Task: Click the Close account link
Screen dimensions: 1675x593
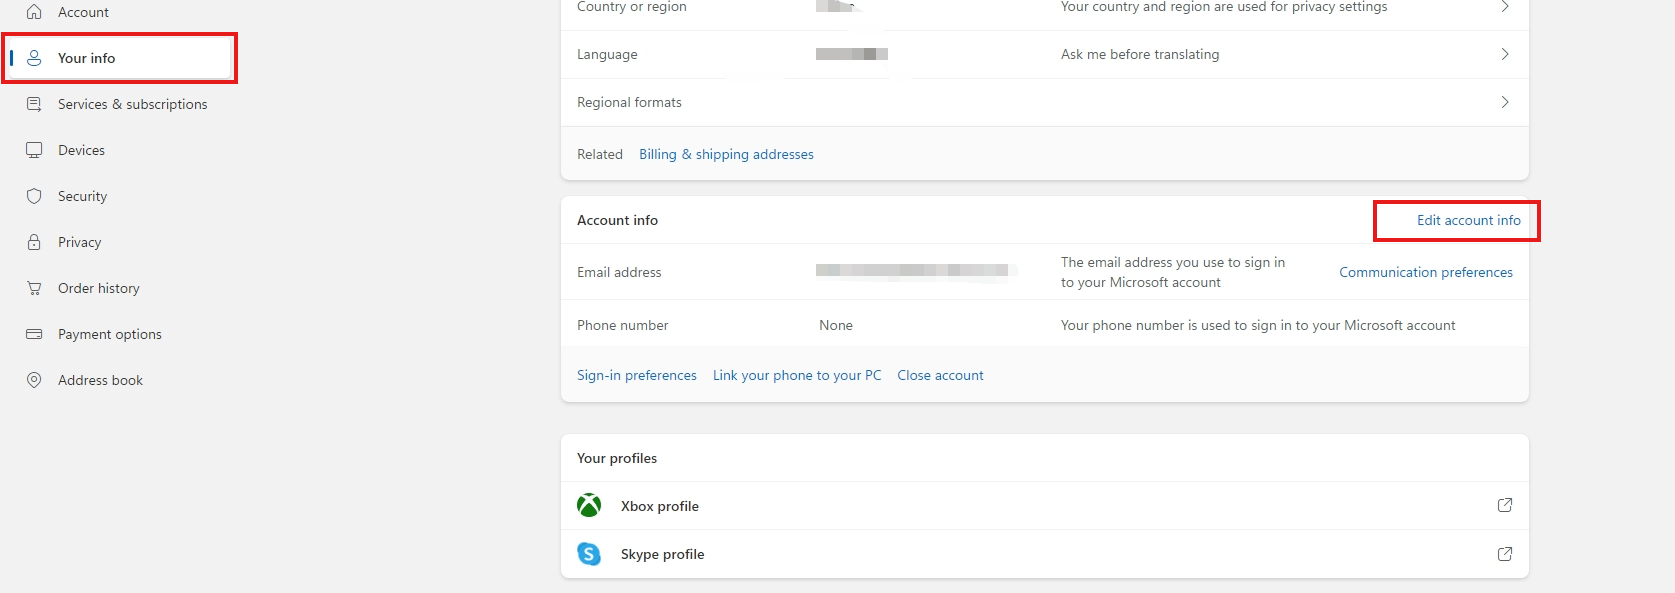Action: [940, 375]
